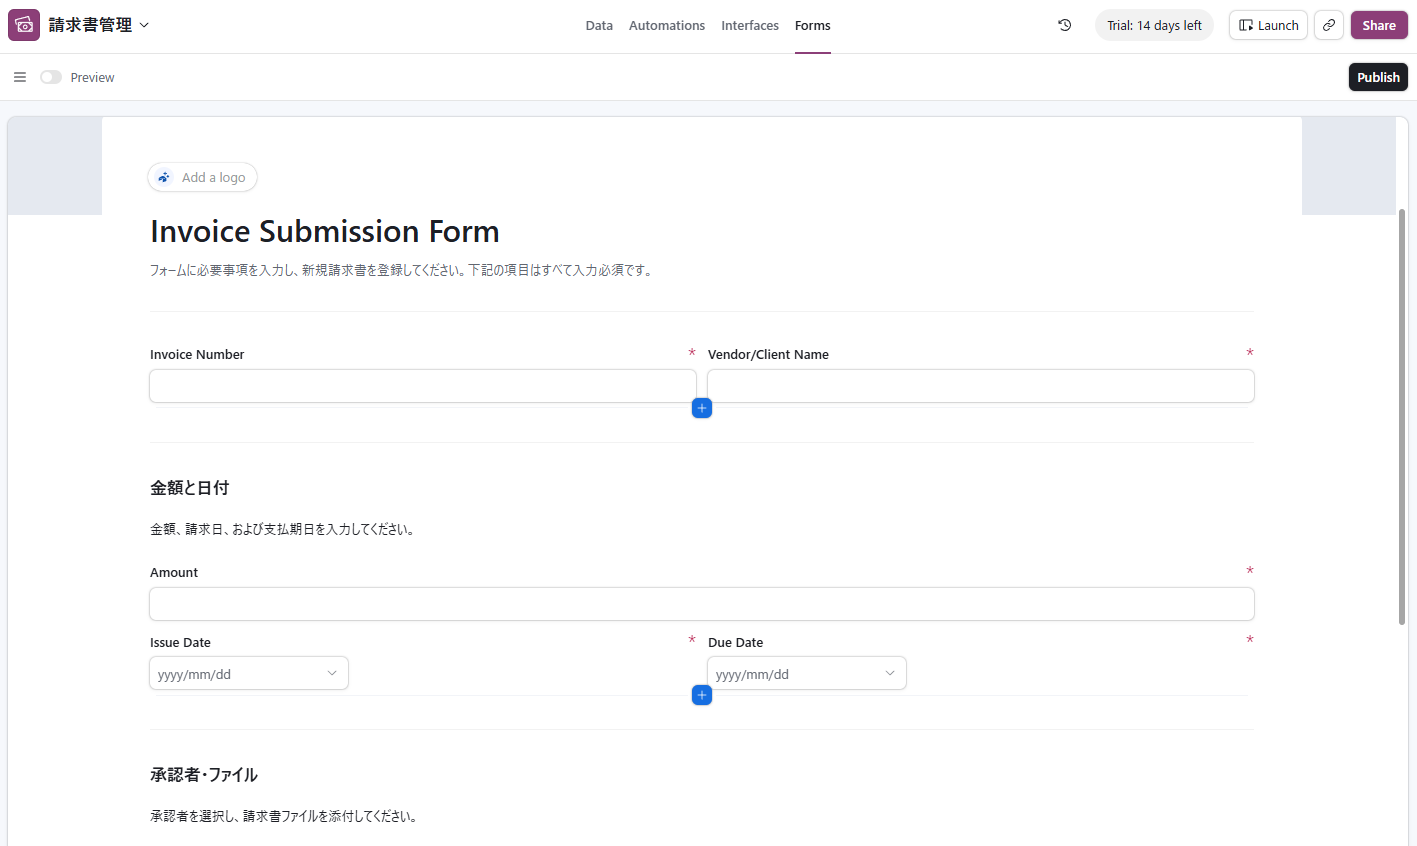
Task: Open the Issue Date picker dropdown
Action: pyautogui.click(x=249, y=673)
